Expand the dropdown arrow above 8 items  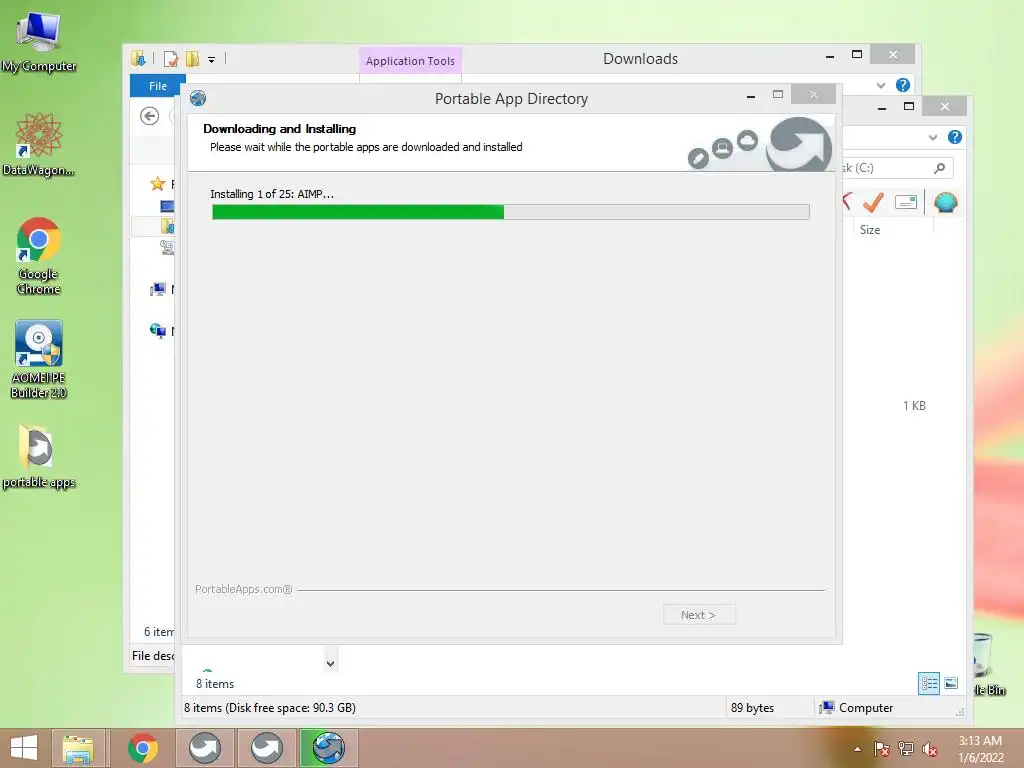[x=330, y=664]
